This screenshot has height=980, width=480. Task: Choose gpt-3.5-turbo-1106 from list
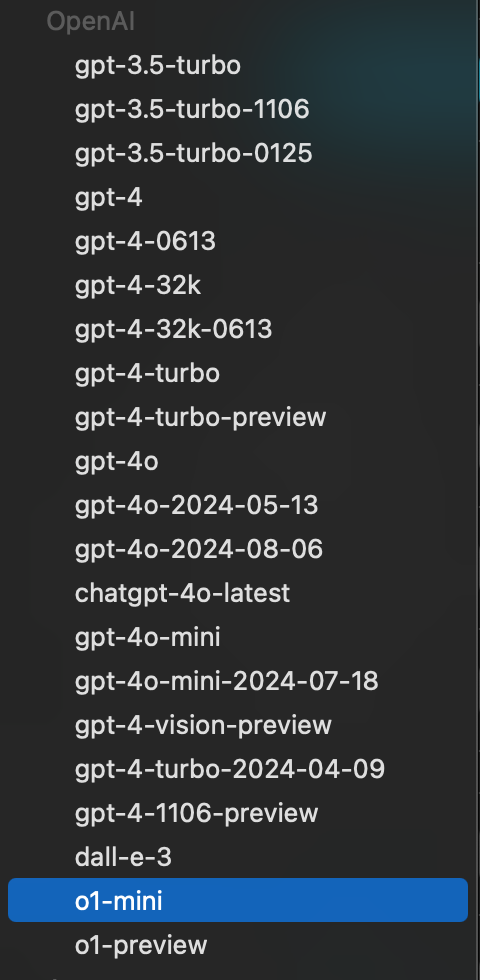coord(238,109)
